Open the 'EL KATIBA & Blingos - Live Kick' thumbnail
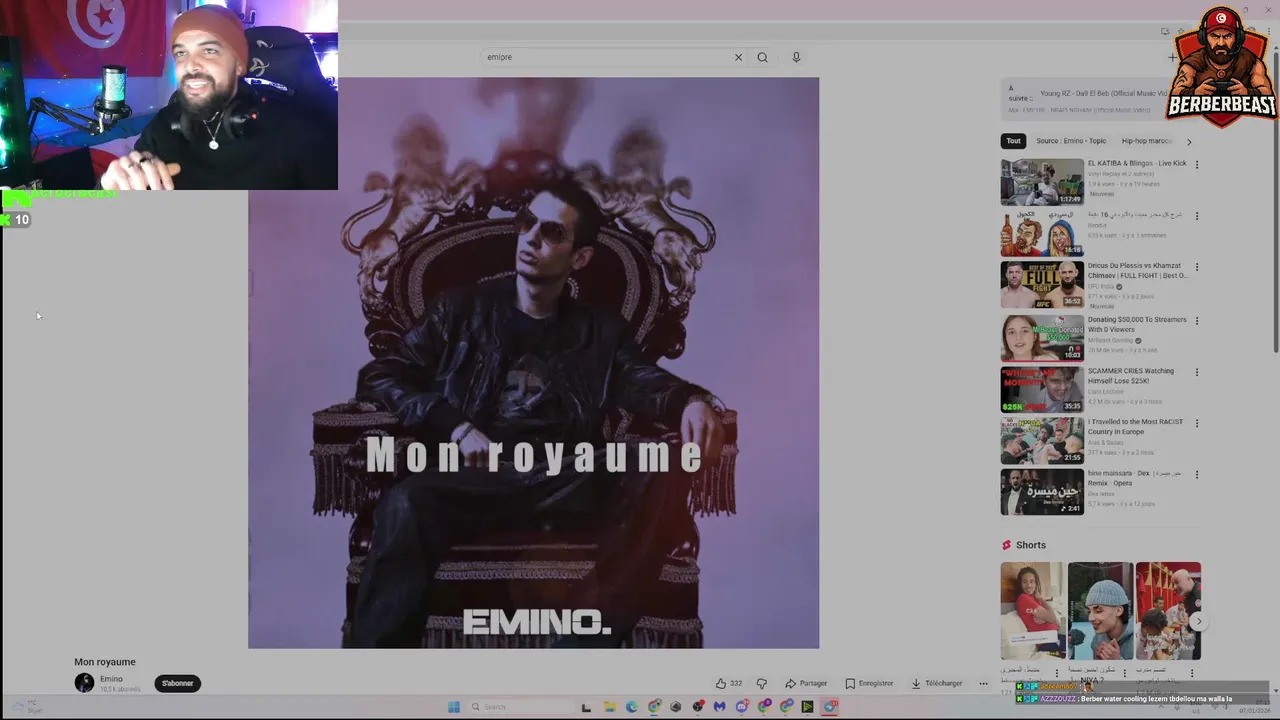The width and height of the screenshot is (1280, 720). pos(1042,182)
